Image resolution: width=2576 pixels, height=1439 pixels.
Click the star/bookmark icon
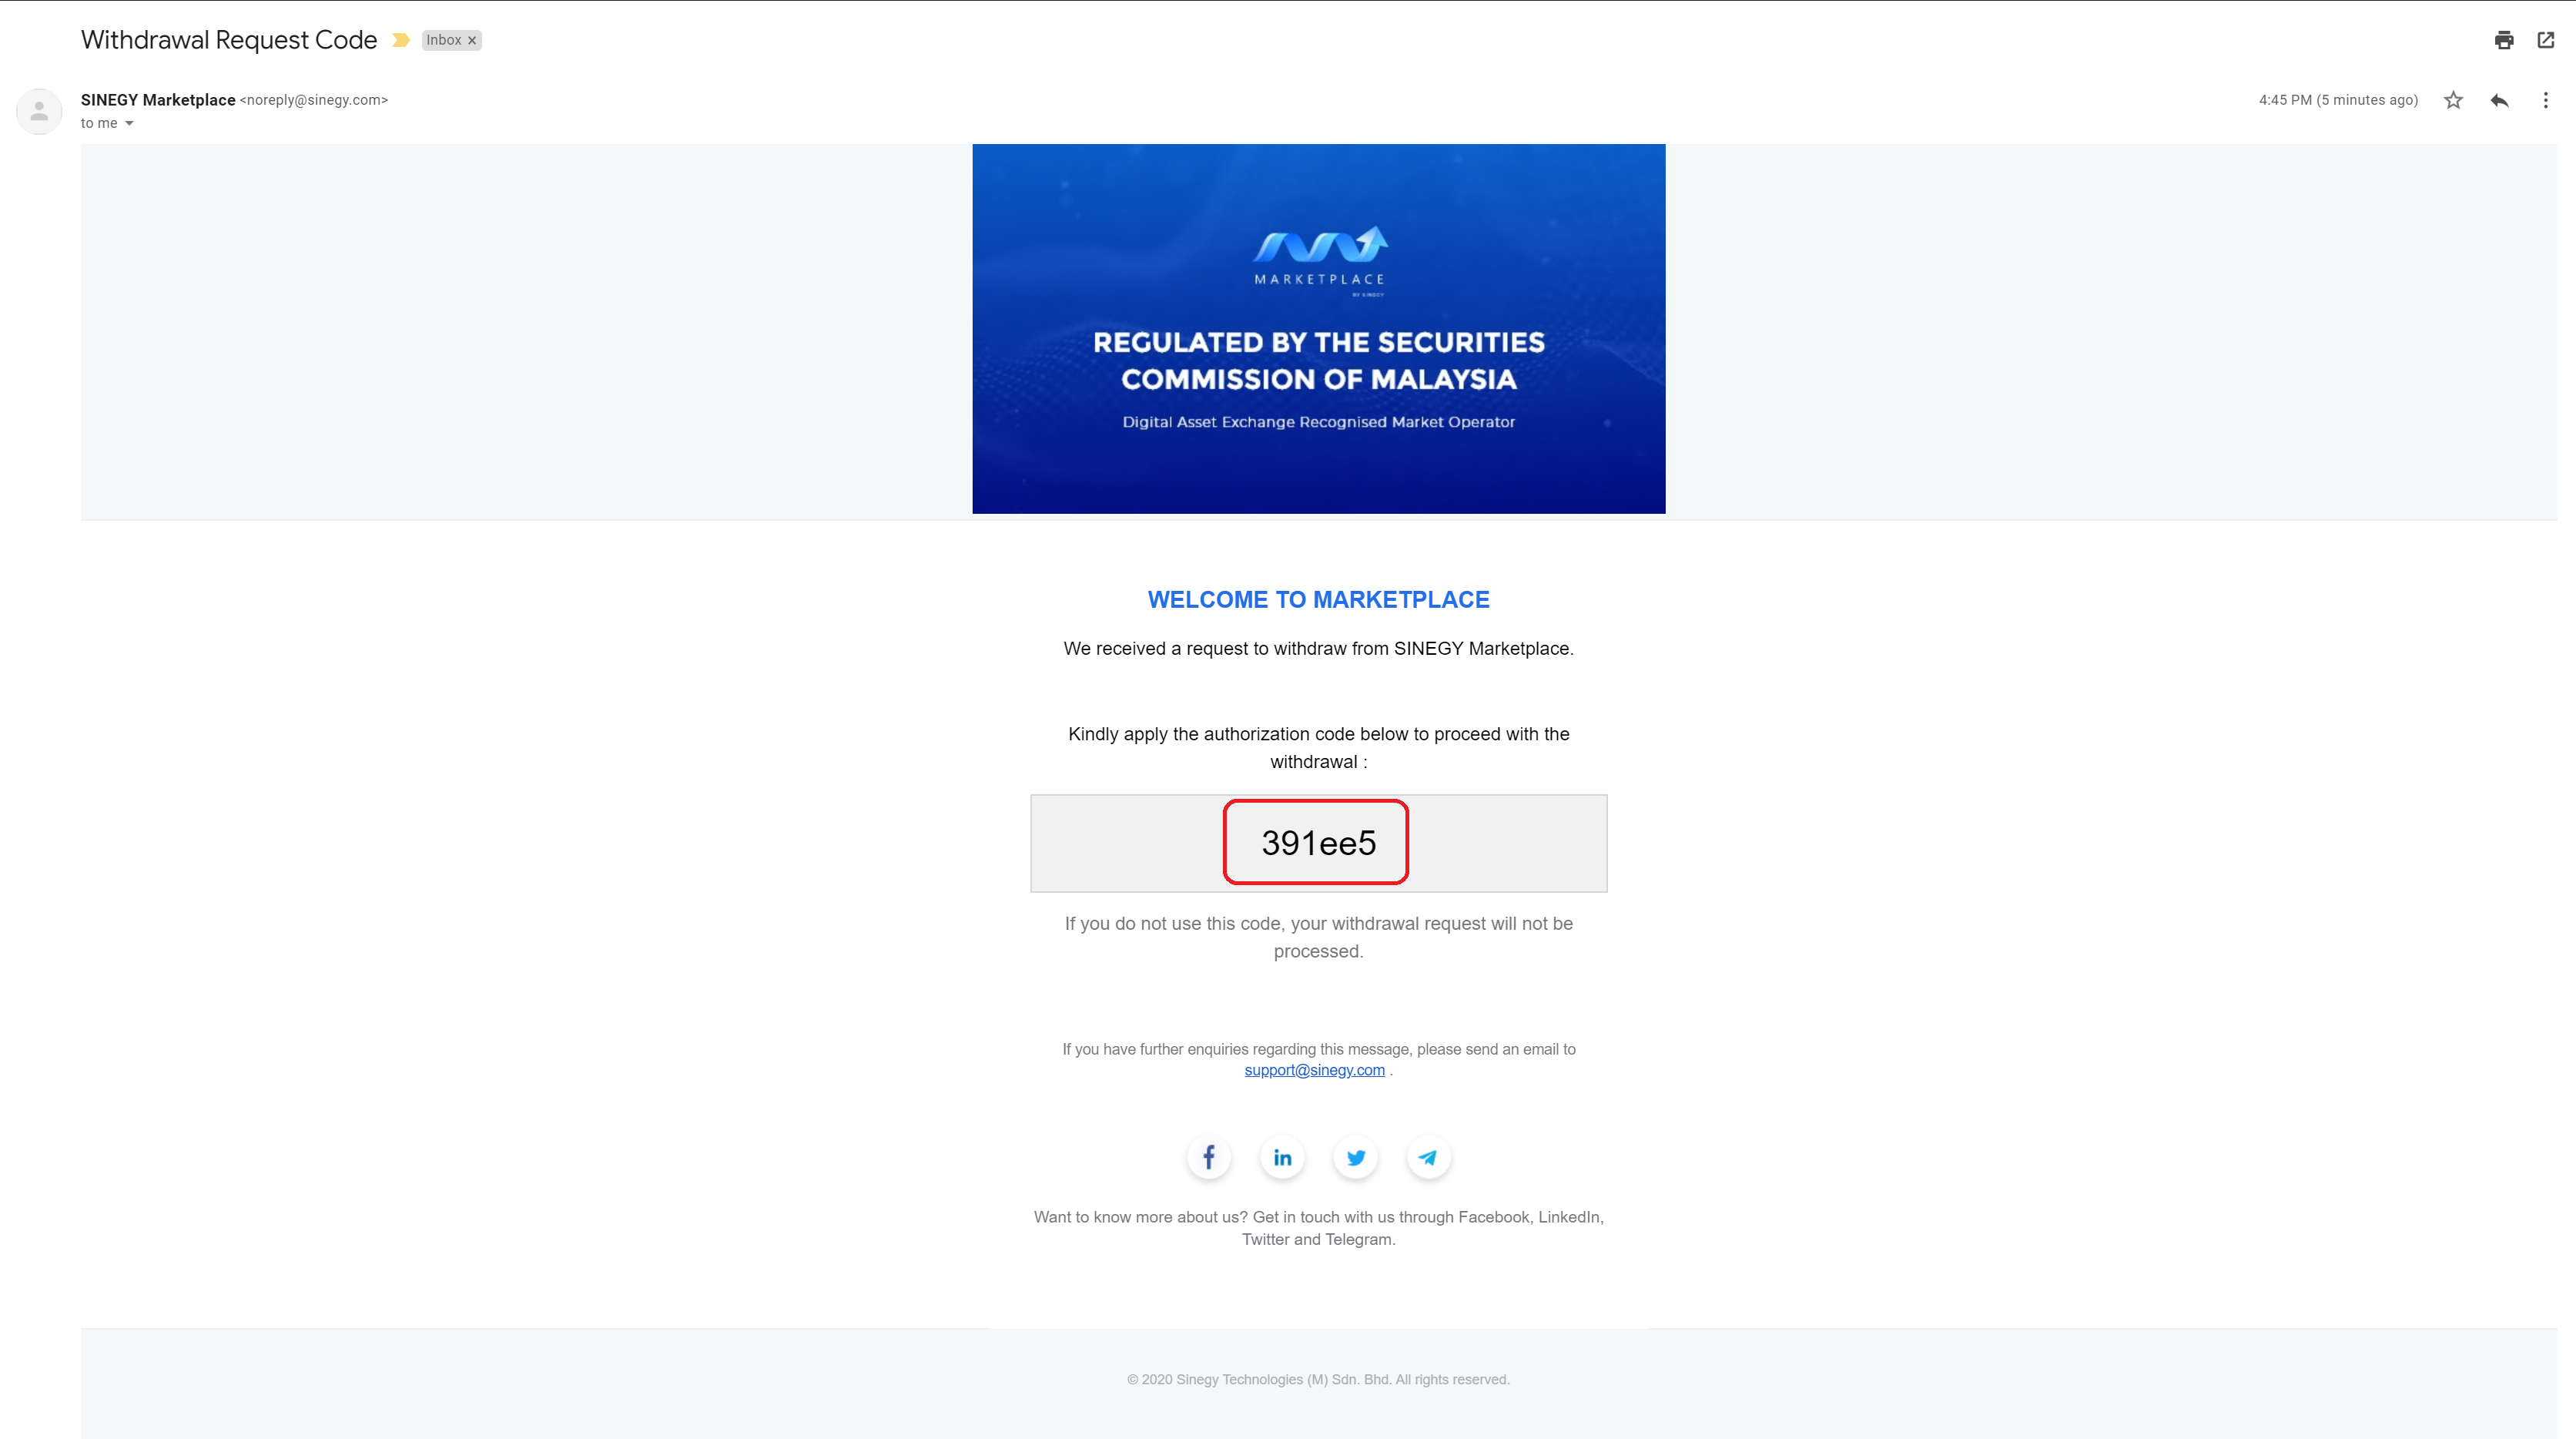2454,101
